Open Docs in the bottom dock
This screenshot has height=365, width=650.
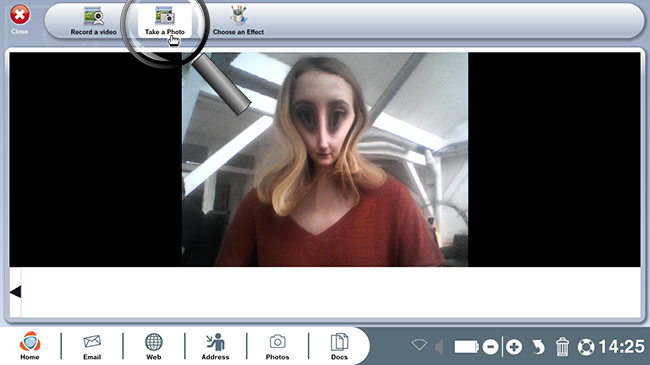pos(339,346)
